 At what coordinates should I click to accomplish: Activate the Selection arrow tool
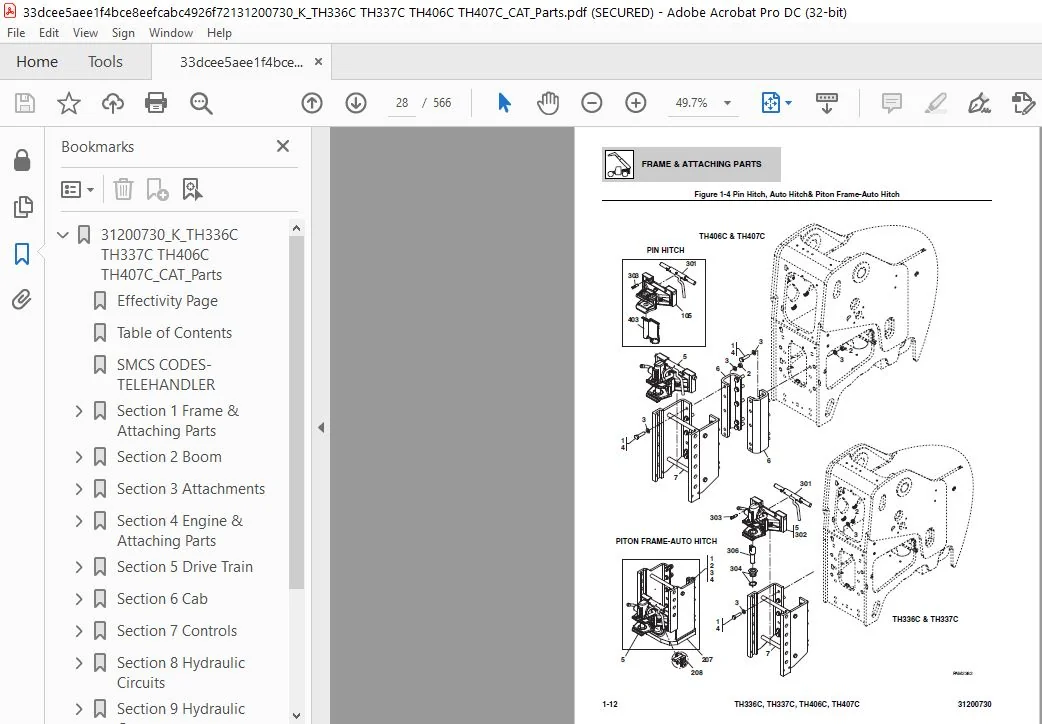[504, 103]
